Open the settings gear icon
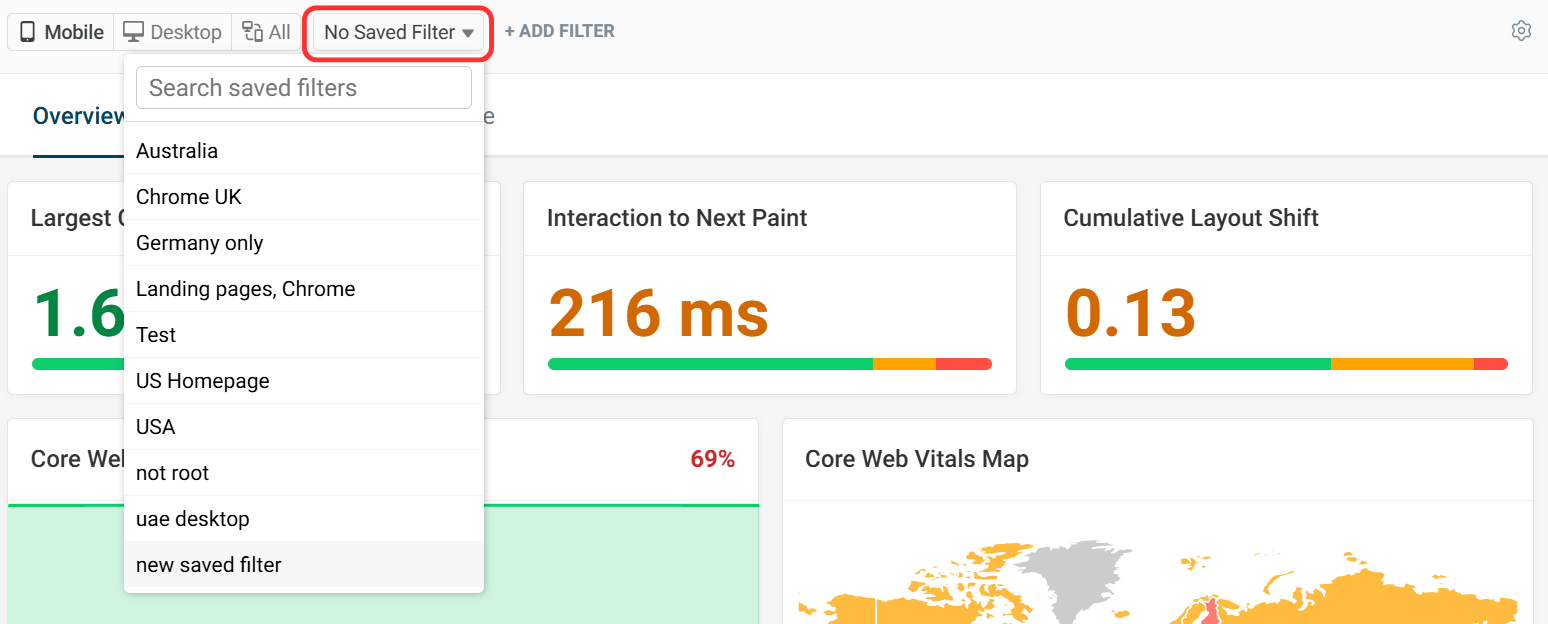The width and height of the screenshot is (1548, 624). click(1521, 31)
